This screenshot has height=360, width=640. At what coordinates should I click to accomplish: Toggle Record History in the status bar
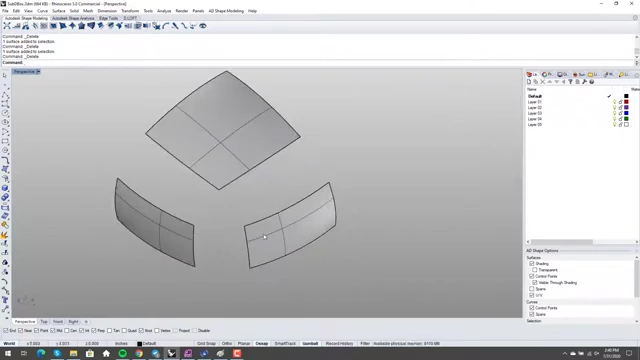(339, 344)
